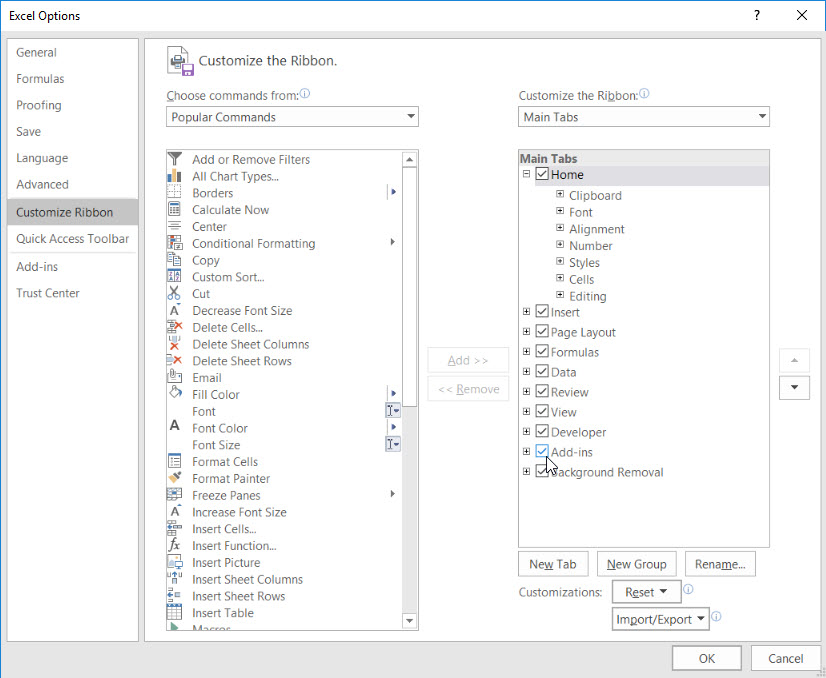Screen dimensions: 826x678
Task: Cancel the Excel Options dialog
Action: click(x=785, y=659)
